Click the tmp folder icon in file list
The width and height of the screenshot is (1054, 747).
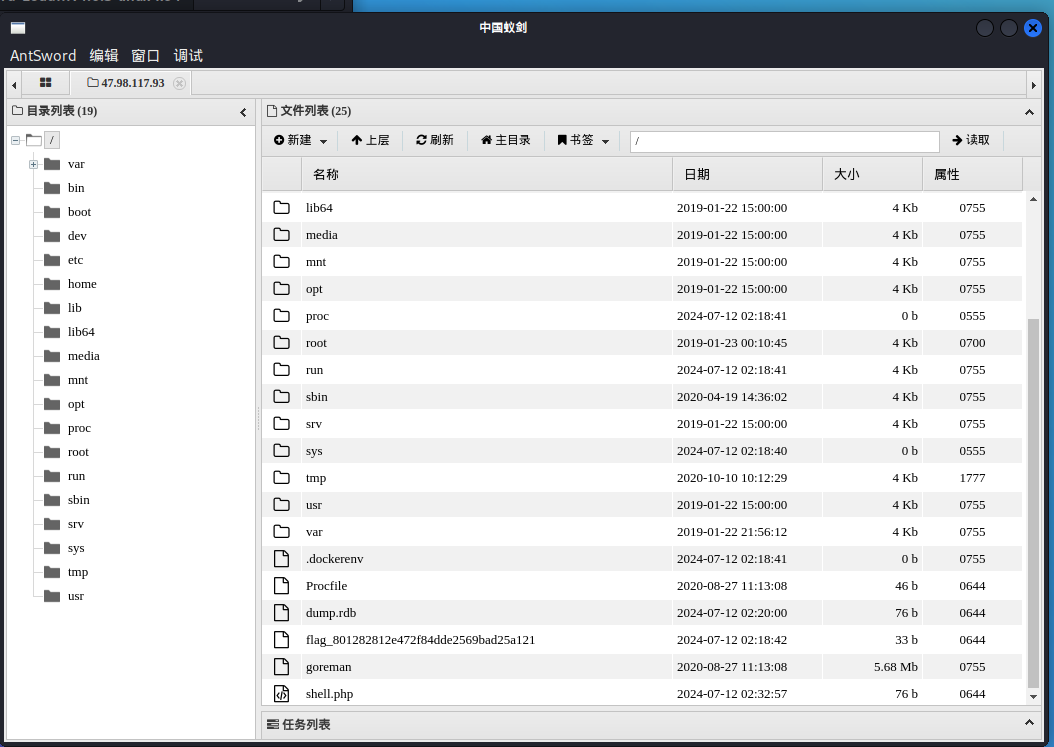point(282,478)
